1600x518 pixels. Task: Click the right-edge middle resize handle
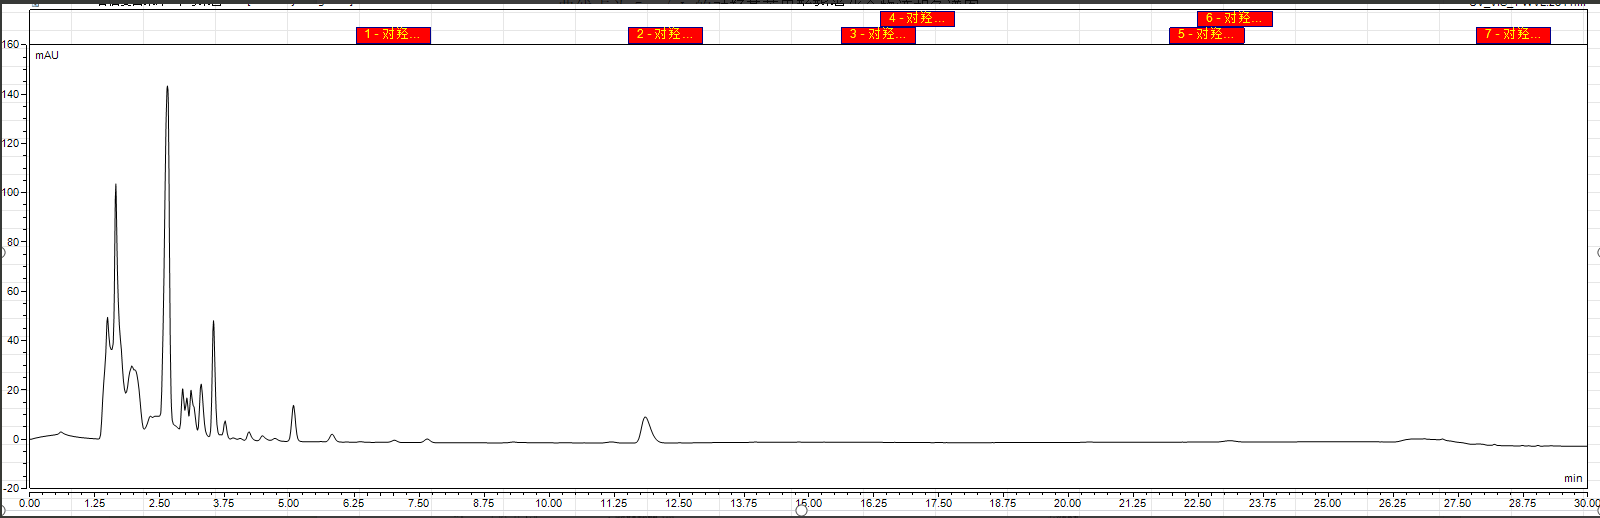pyautogui.click(x=1597, y=252)
